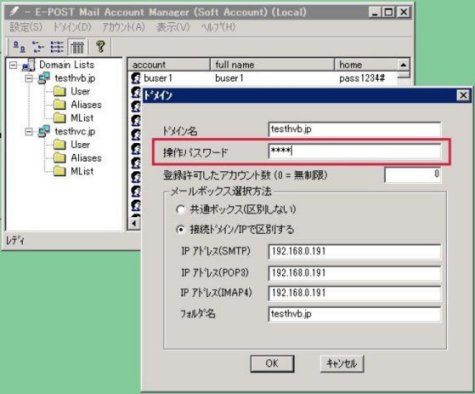Image resolution: width=475 pixels, height=394 pixels.
Task: Open the MList folder under testhvc.jp
Action: tap(82, 171)
